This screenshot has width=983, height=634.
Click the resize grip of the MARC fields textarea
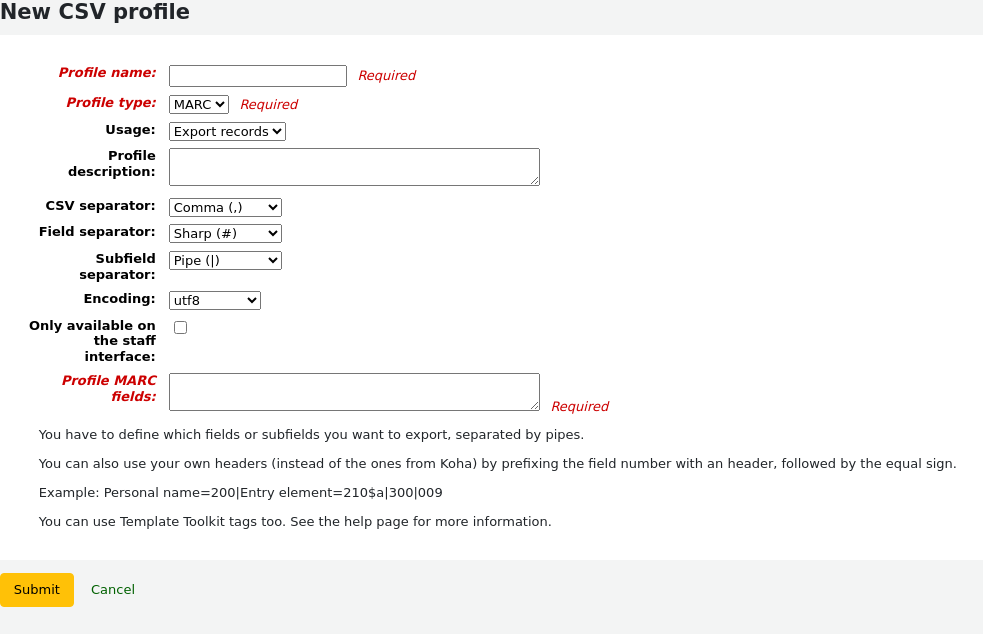(536, 408)
